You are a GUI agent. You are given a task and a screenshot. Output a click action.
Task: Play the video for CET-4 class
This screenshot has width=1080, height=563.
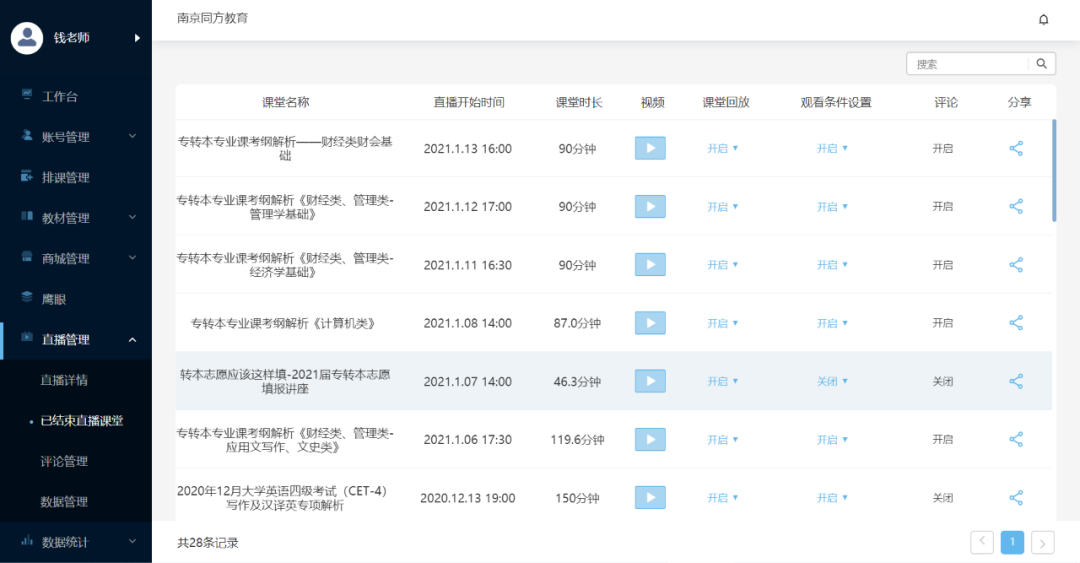pyautogui.click(x=650, y=498)
